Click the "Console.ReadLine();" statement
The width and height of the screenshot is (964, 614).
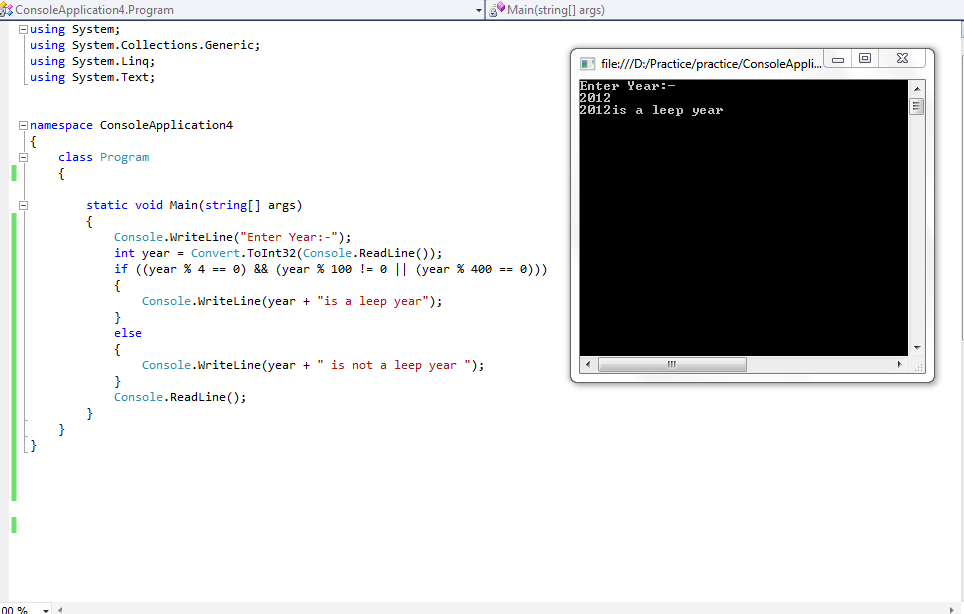coord(180,397)
